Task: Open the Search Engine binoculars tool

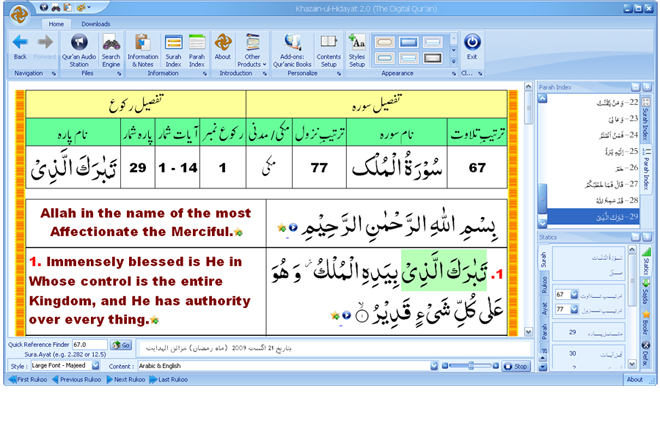Action: coord(111,50)
